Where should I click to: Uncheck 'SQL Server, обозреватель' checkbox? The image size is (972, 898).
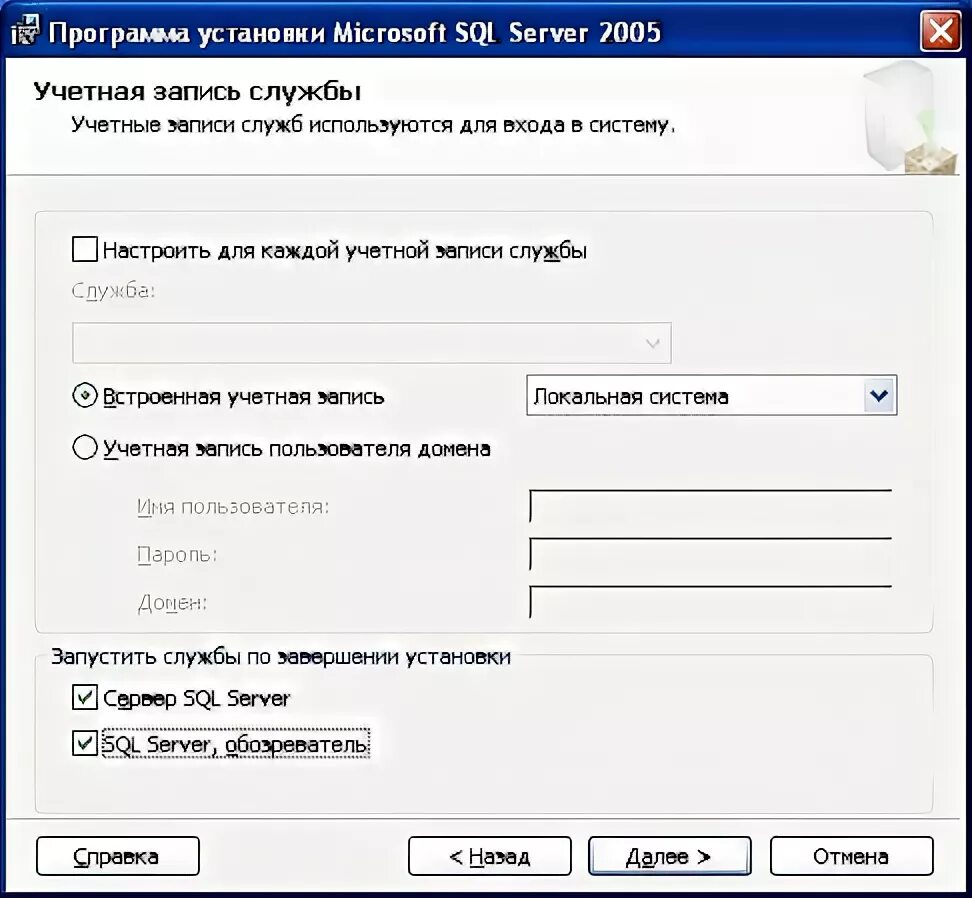click(x=85, y=742)
